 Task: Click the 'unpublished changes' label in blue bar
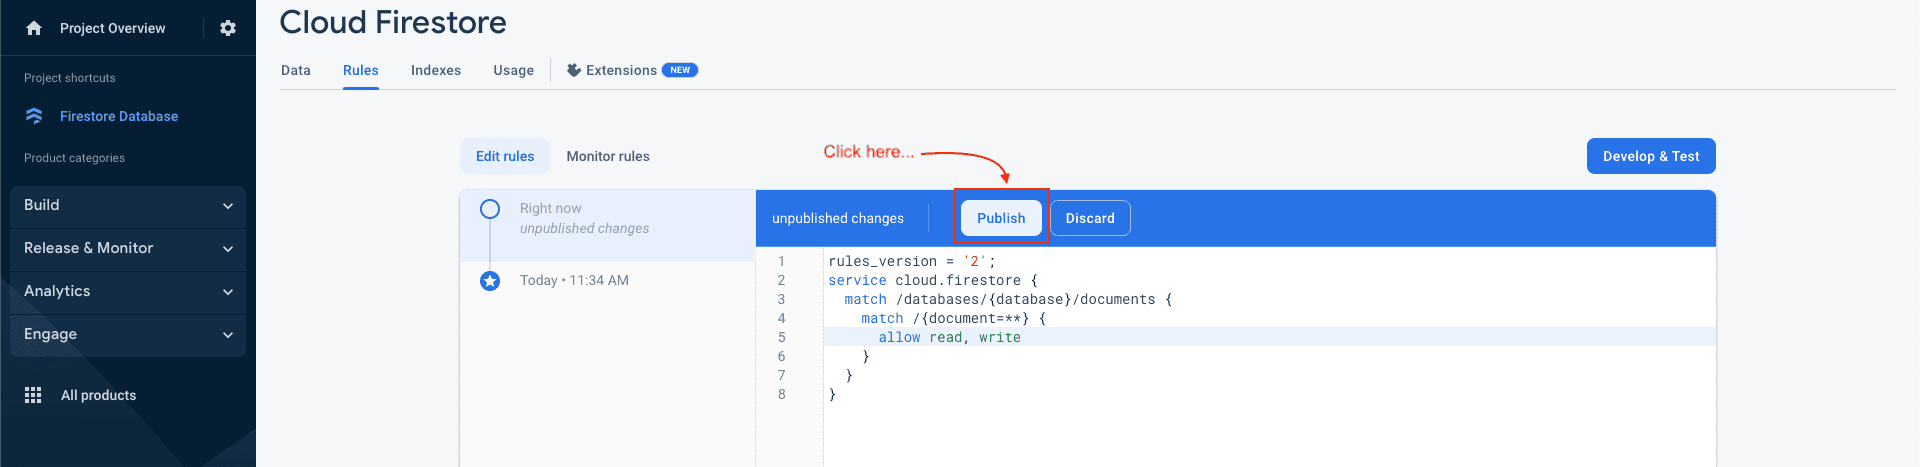pos(838,218)
